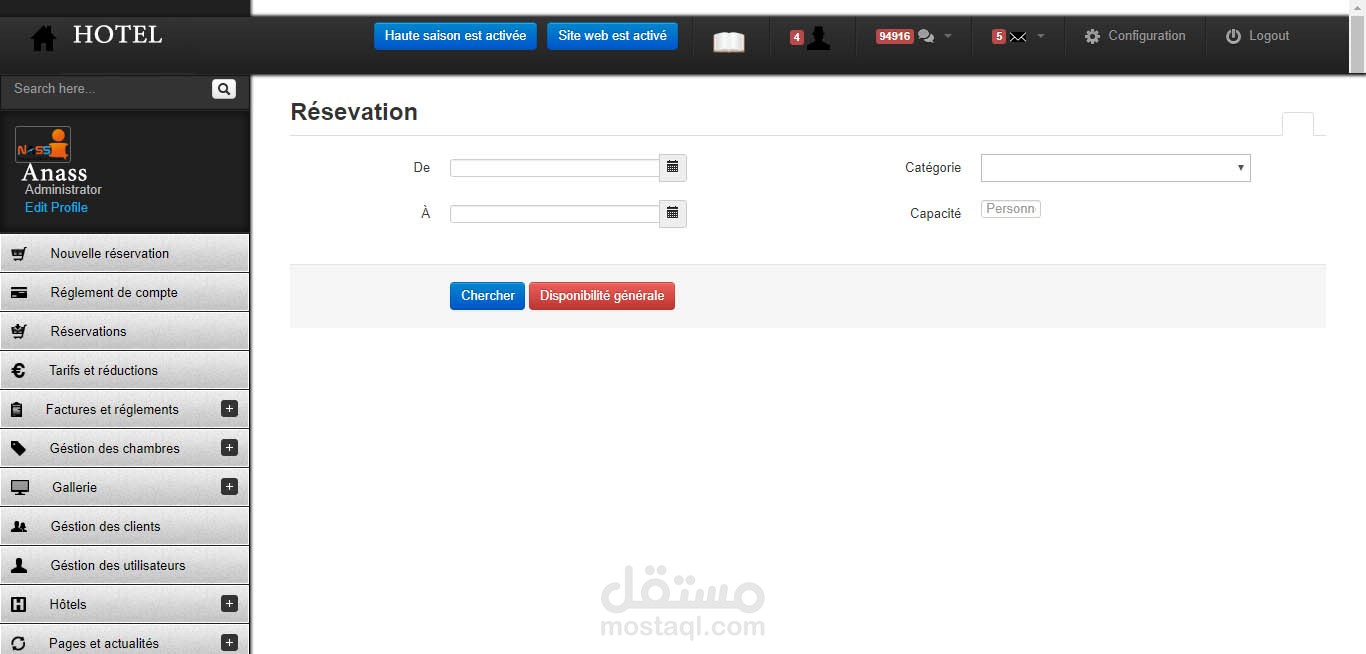Open messages dropdown arrow next to 94916
The width and height of the screenshot is (1366, 654).
point(948,36)
